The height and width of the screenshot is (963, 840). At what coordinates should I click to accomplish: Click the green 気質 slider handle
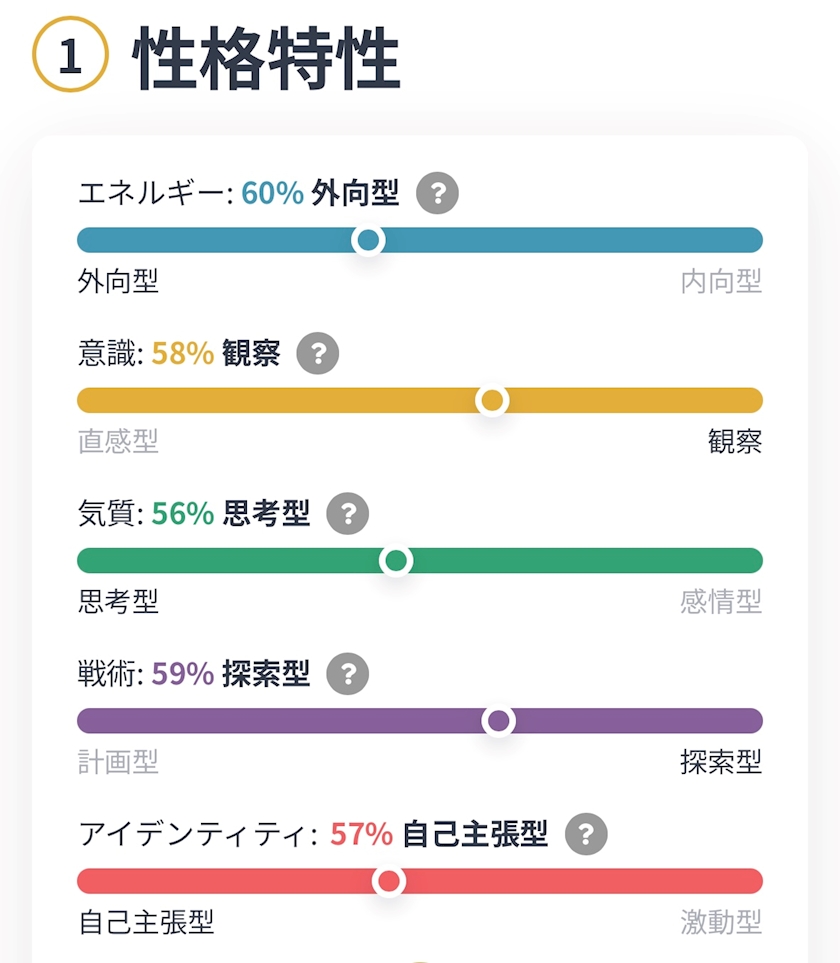(396, 561)
